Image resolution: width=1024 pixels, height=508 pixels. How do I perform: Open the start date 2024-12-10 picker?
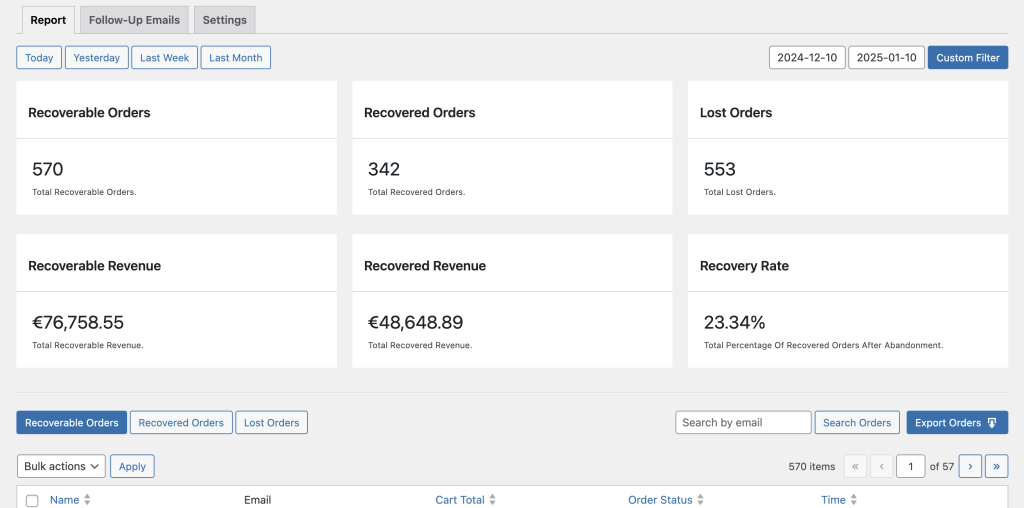click(x=807, y=58)
